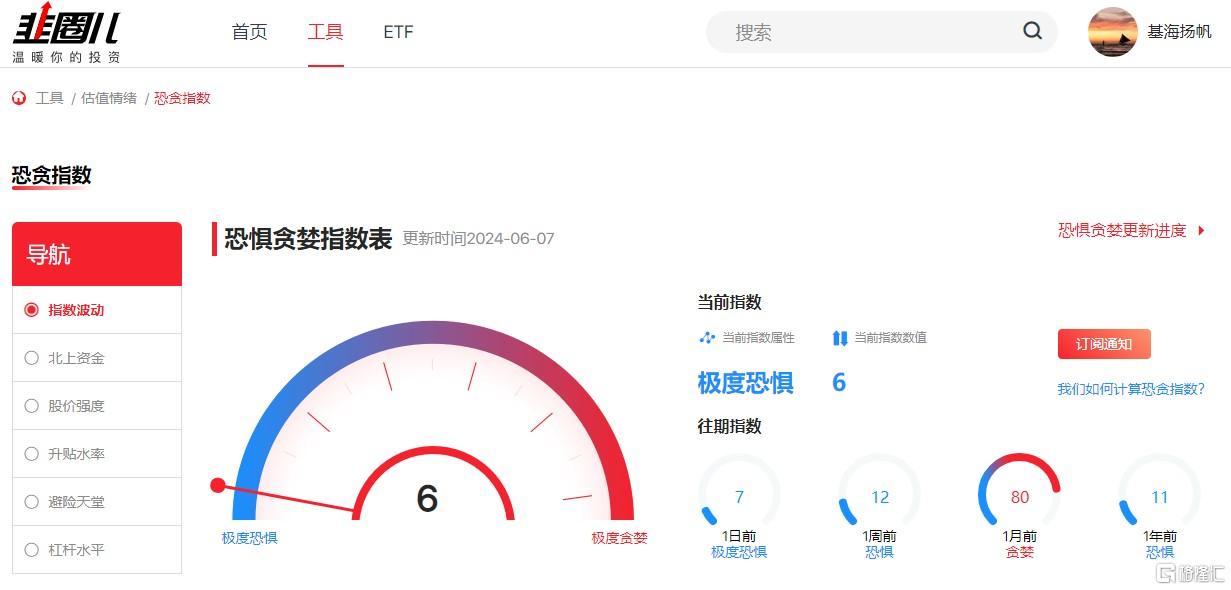Screen dimensions: 1231x590
Task: Click the 1日前 gauge showing 7
Action: 739,494
